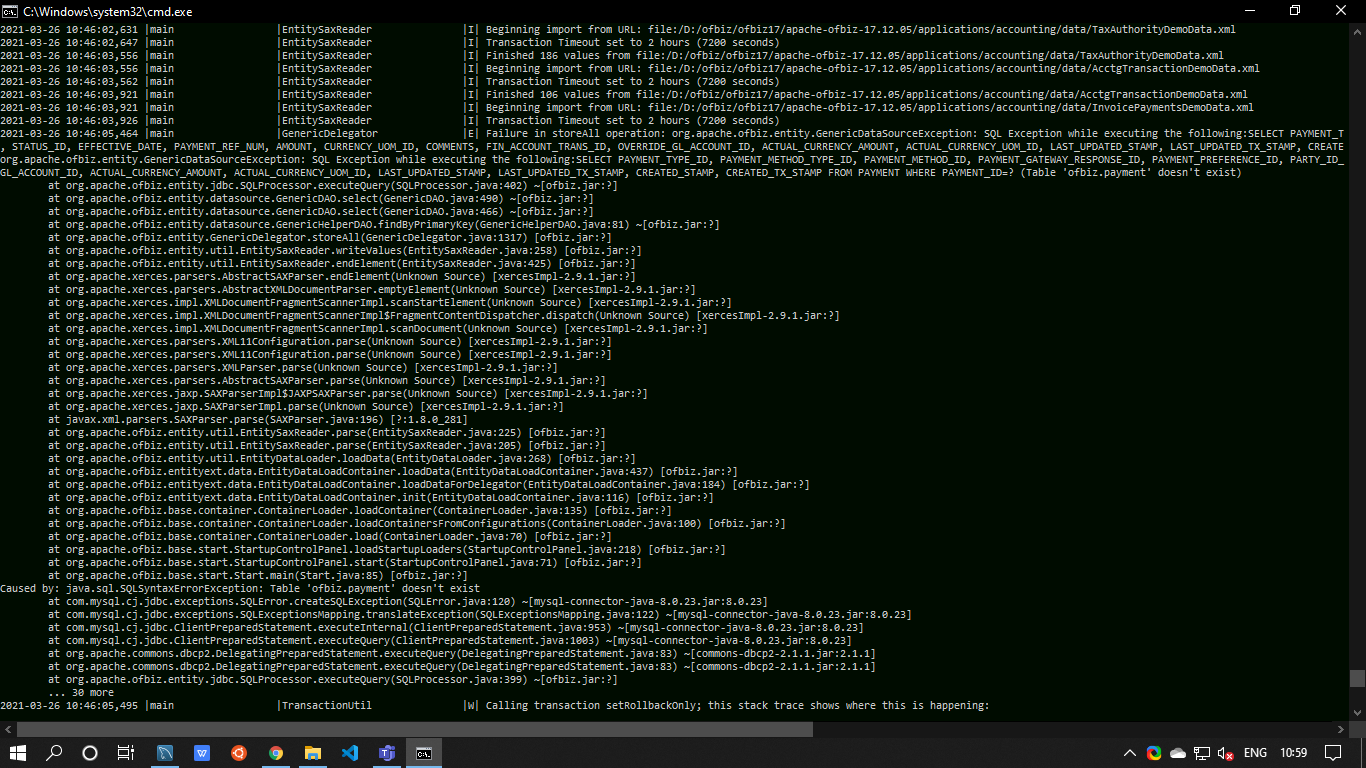Switch to Visual Studio Code
The image size is (1366, 768).
point(349,753)
